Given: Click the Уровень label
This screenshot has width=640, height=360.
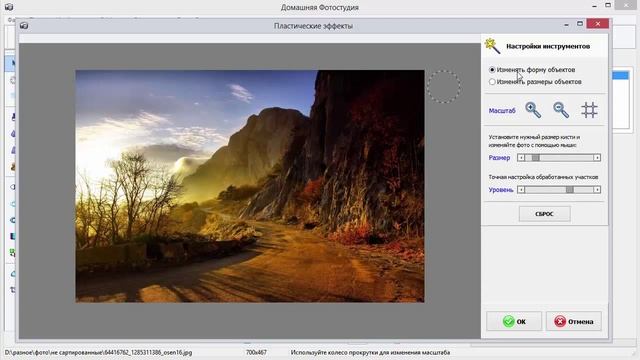Looking at the screenshot, I should click(501, 190).
